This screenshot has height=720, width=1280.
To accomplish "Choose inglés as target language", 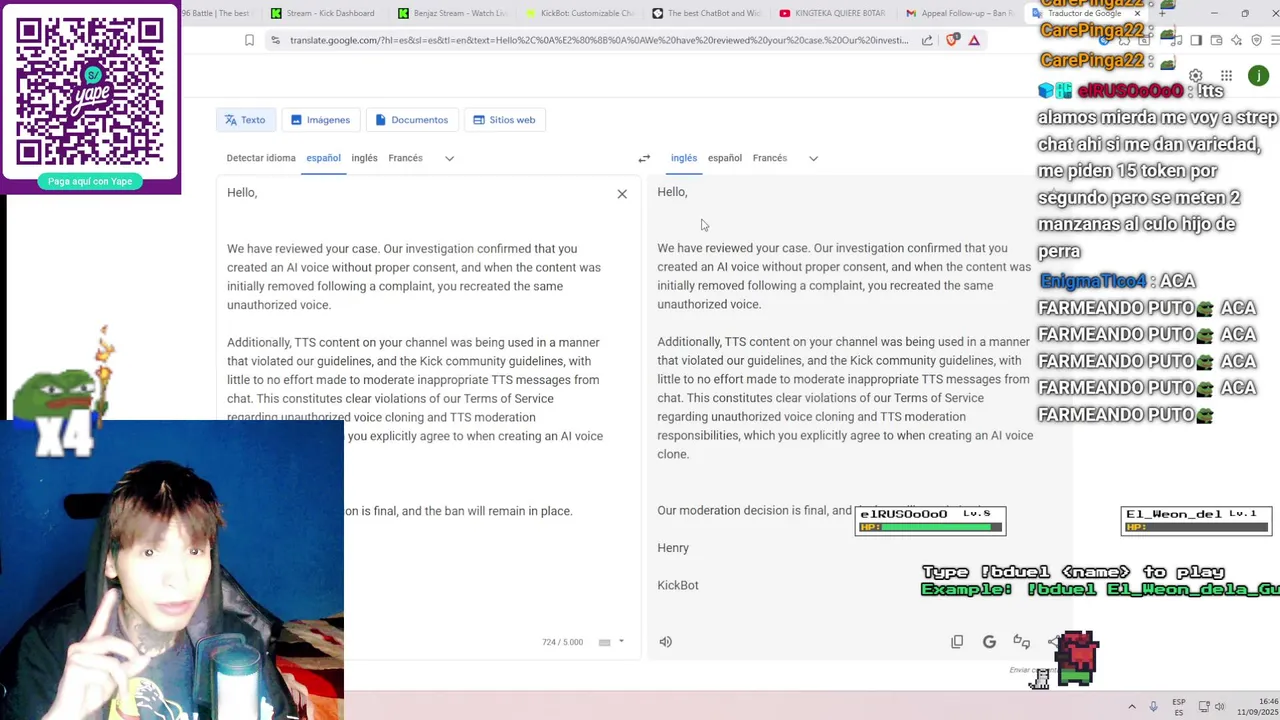I will click(684, 158).
